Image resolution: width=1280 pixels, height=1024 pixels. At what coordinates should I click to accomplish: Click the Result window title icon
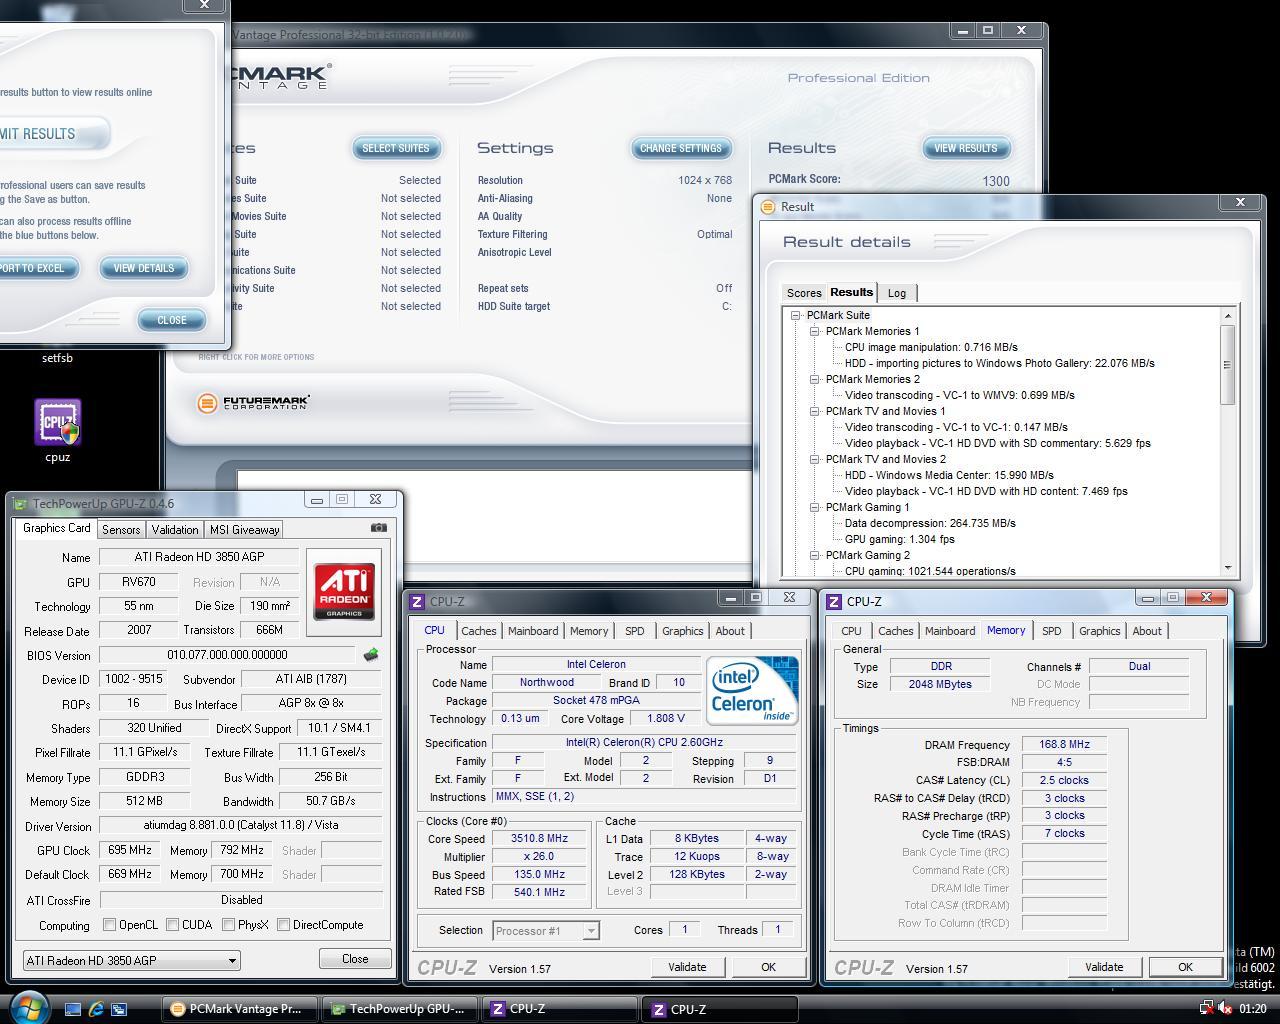click(768, 207)
